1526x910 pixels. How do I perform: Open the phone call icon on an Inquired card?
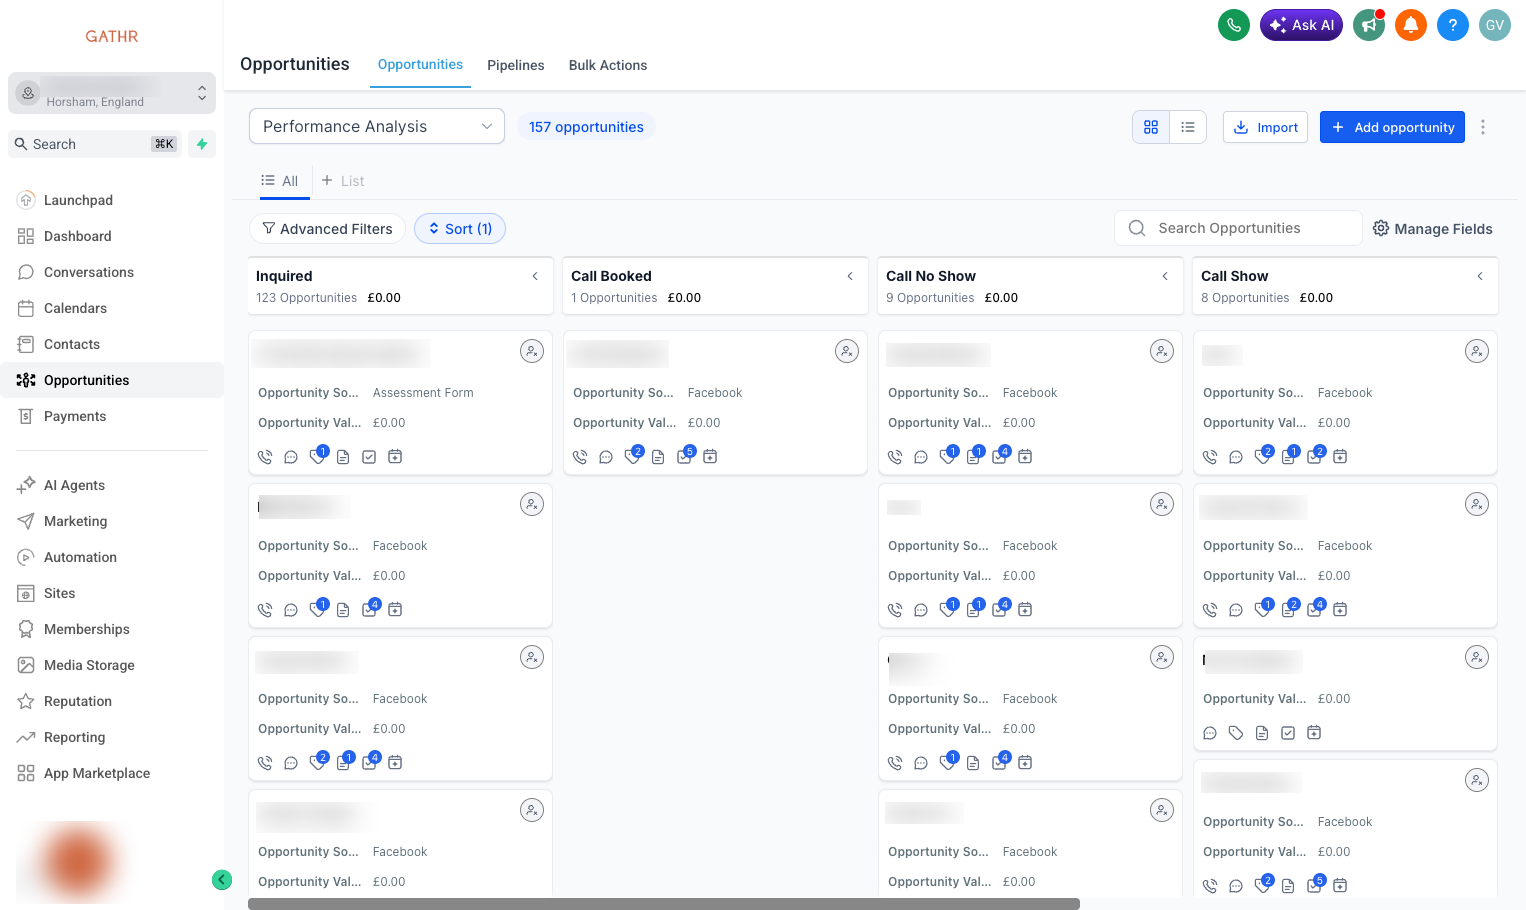point(264,456)
